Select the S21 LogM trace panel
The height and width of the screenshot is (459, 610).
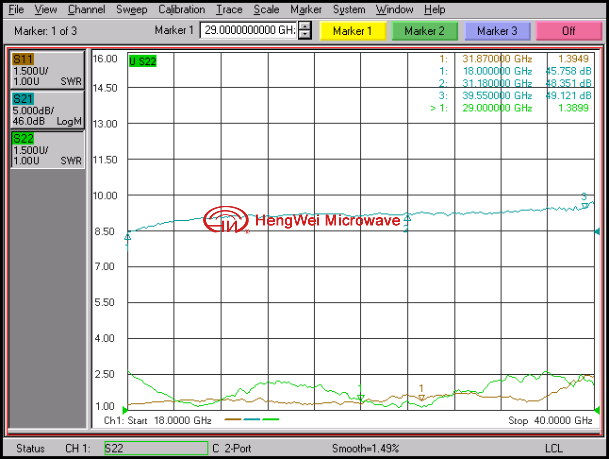[46, 110]
